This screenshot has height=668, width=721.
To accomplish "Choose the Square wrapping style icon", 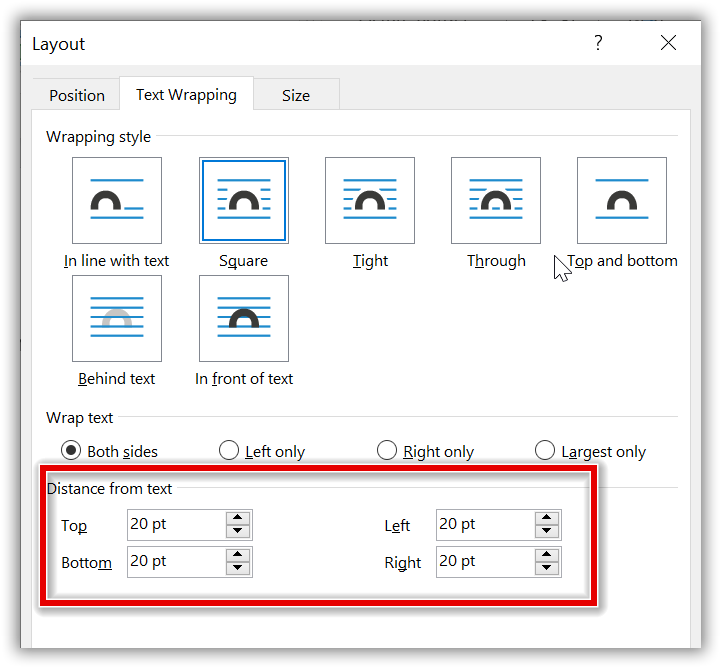I will (243, 201).
